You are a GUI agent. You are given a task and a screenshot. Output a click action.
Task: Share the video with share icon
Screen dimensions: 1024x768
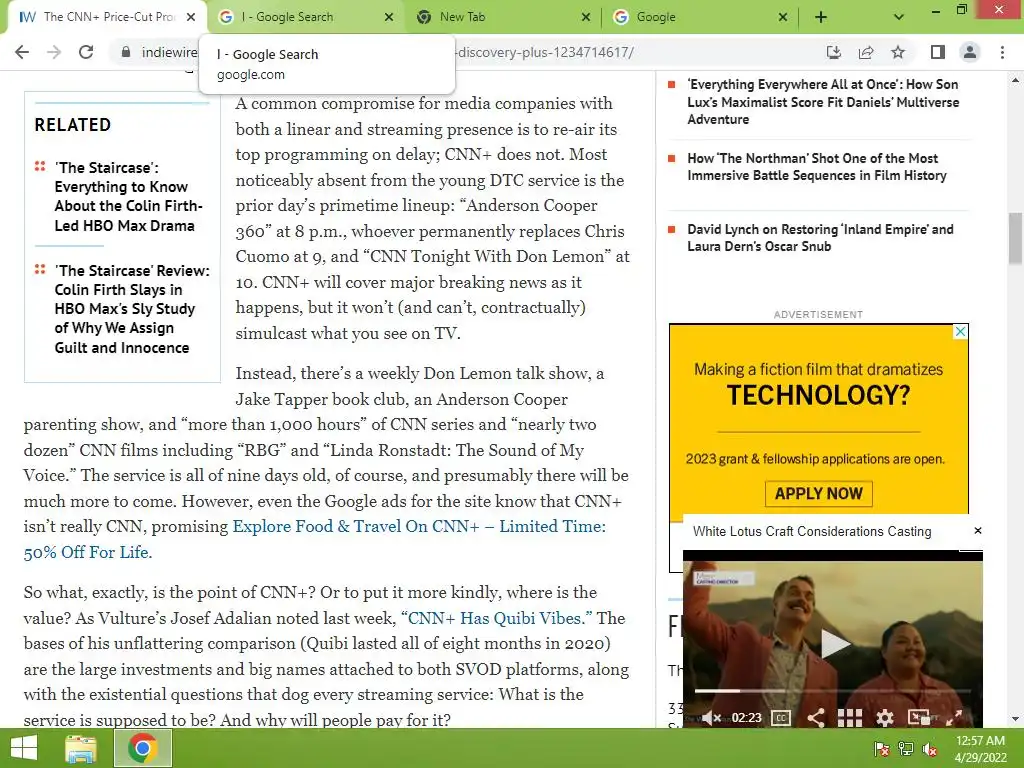(x=816, y=718)
